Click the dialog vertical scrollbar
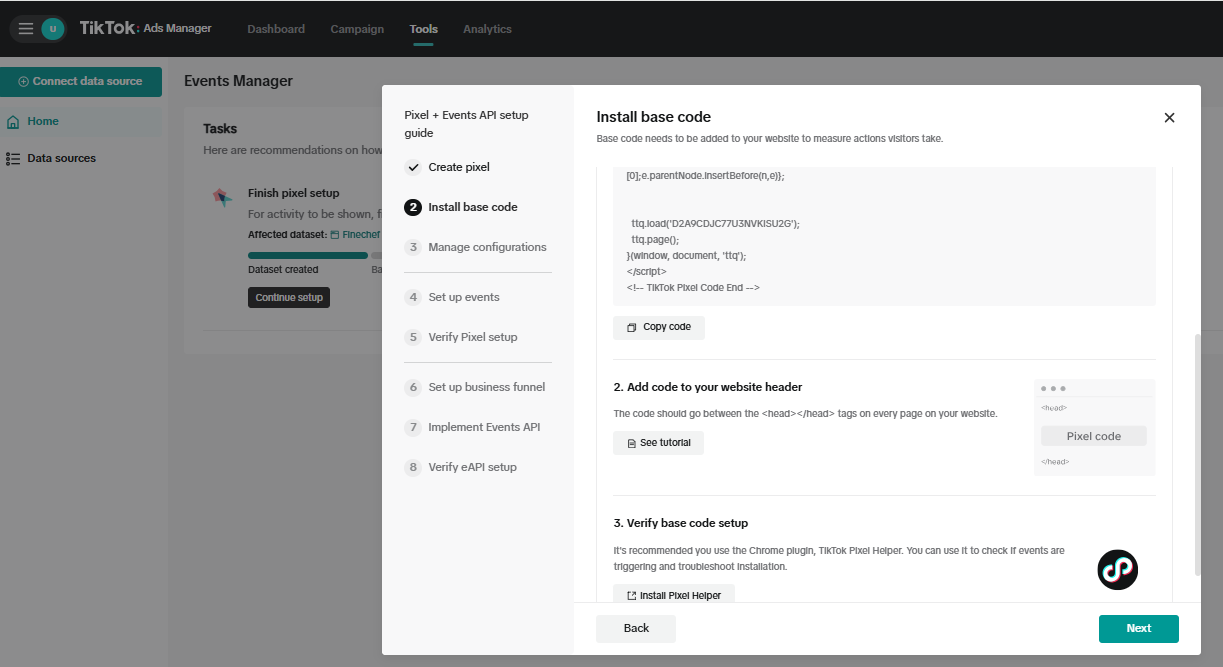 [1198, 455]
